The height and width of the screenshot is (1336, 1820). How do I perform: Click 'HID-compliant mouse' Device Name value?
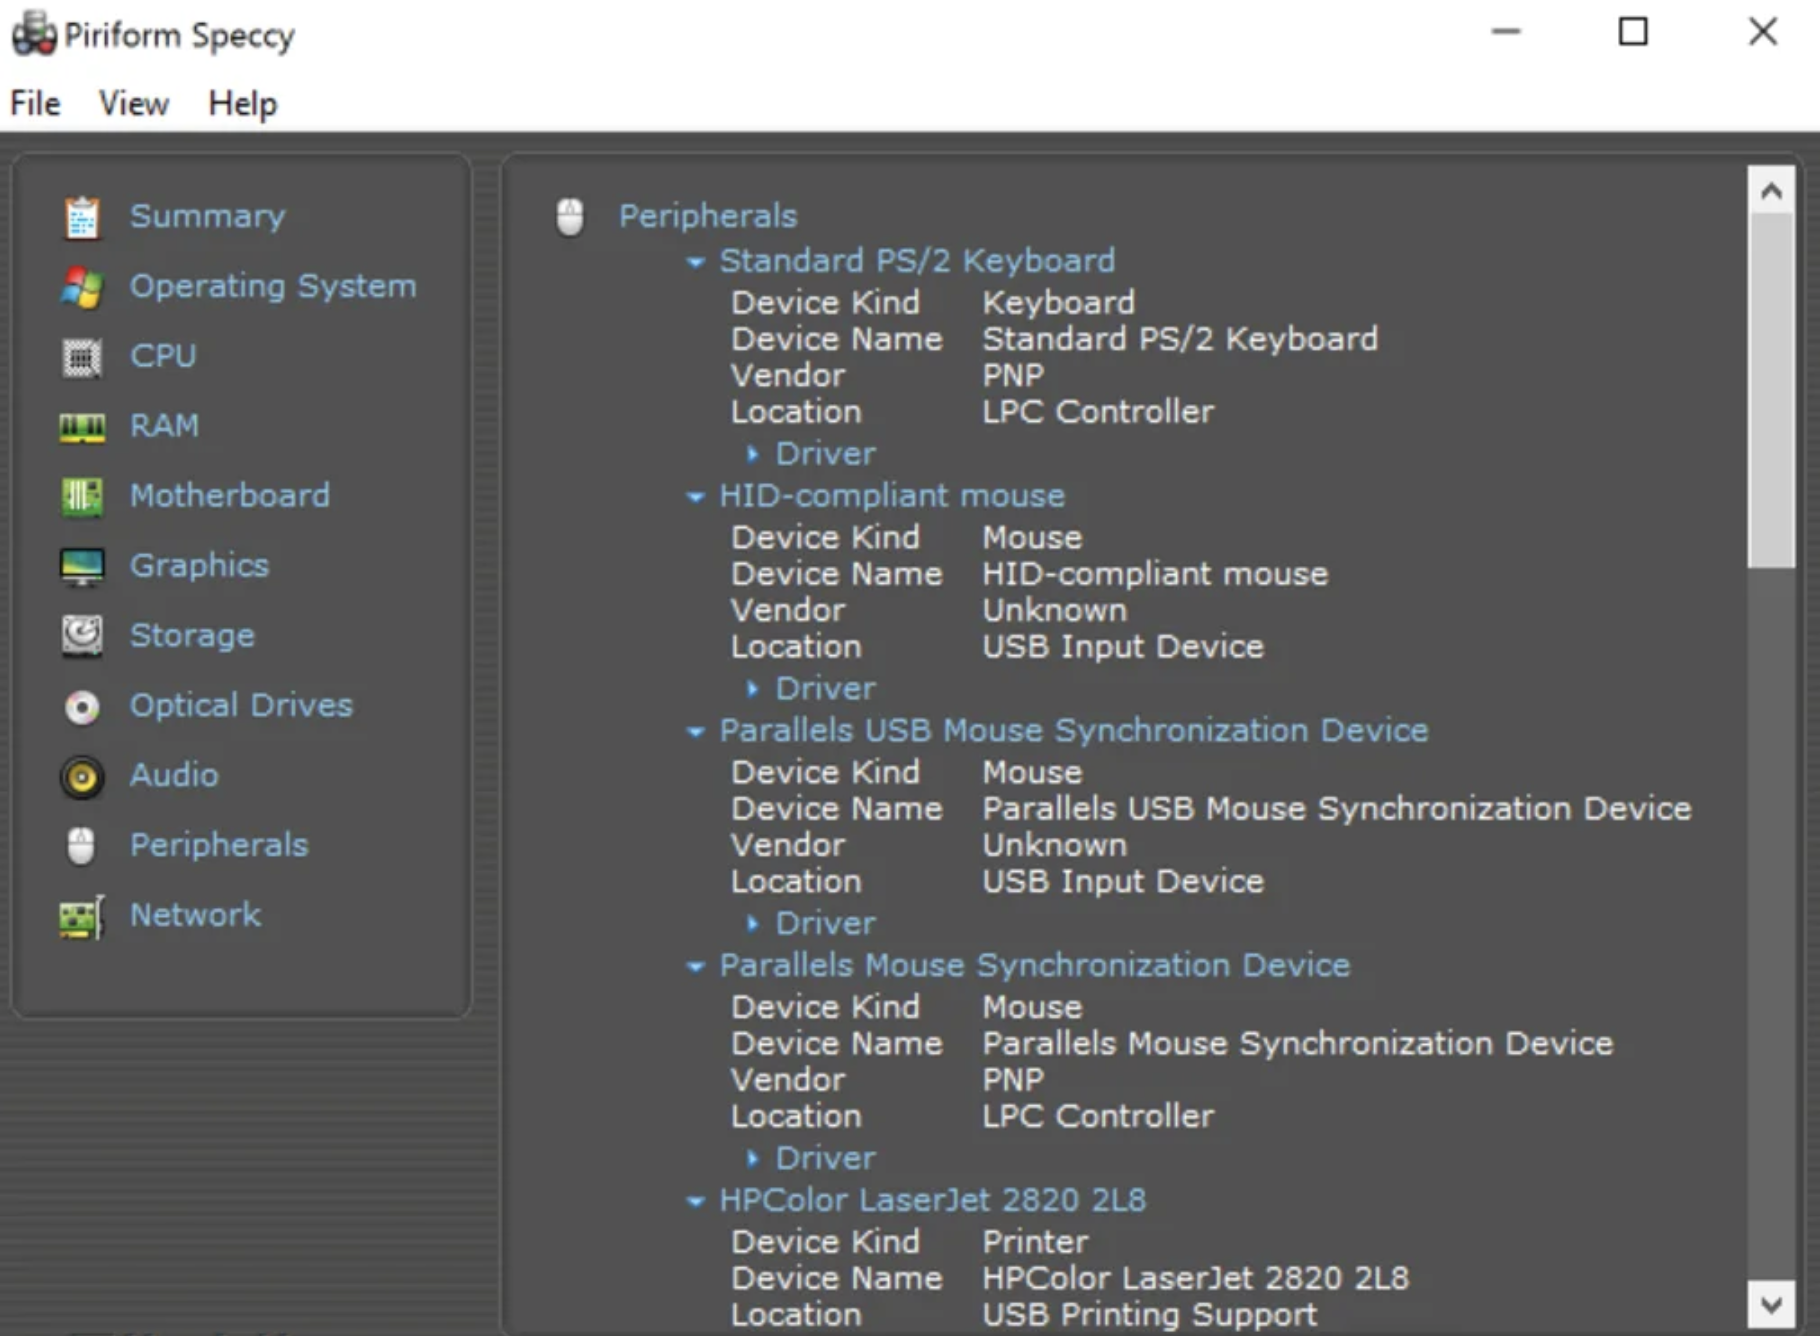(1155, 574)
